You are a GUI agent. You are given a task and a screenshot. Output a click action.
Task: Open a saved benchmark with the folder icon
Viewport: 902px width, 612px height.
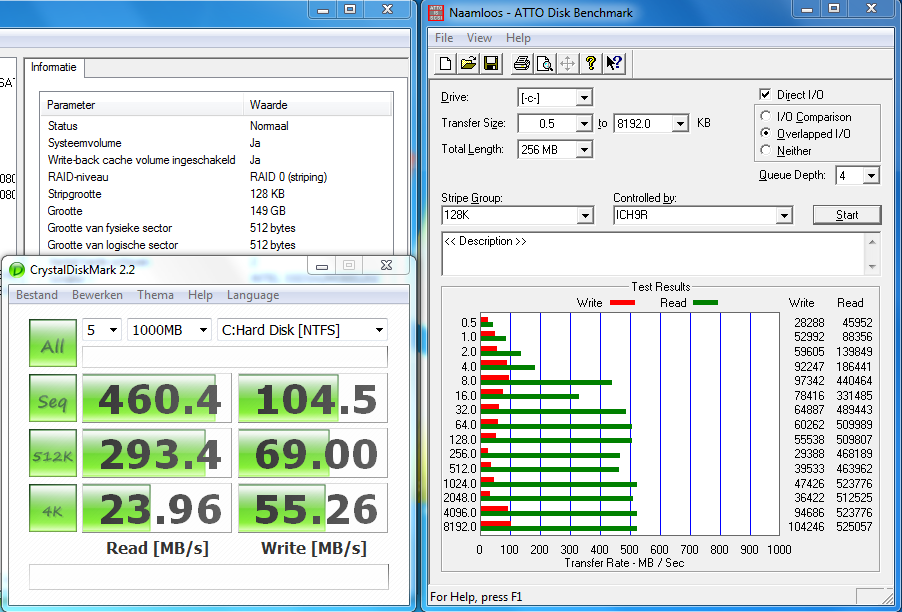(468, 63)
